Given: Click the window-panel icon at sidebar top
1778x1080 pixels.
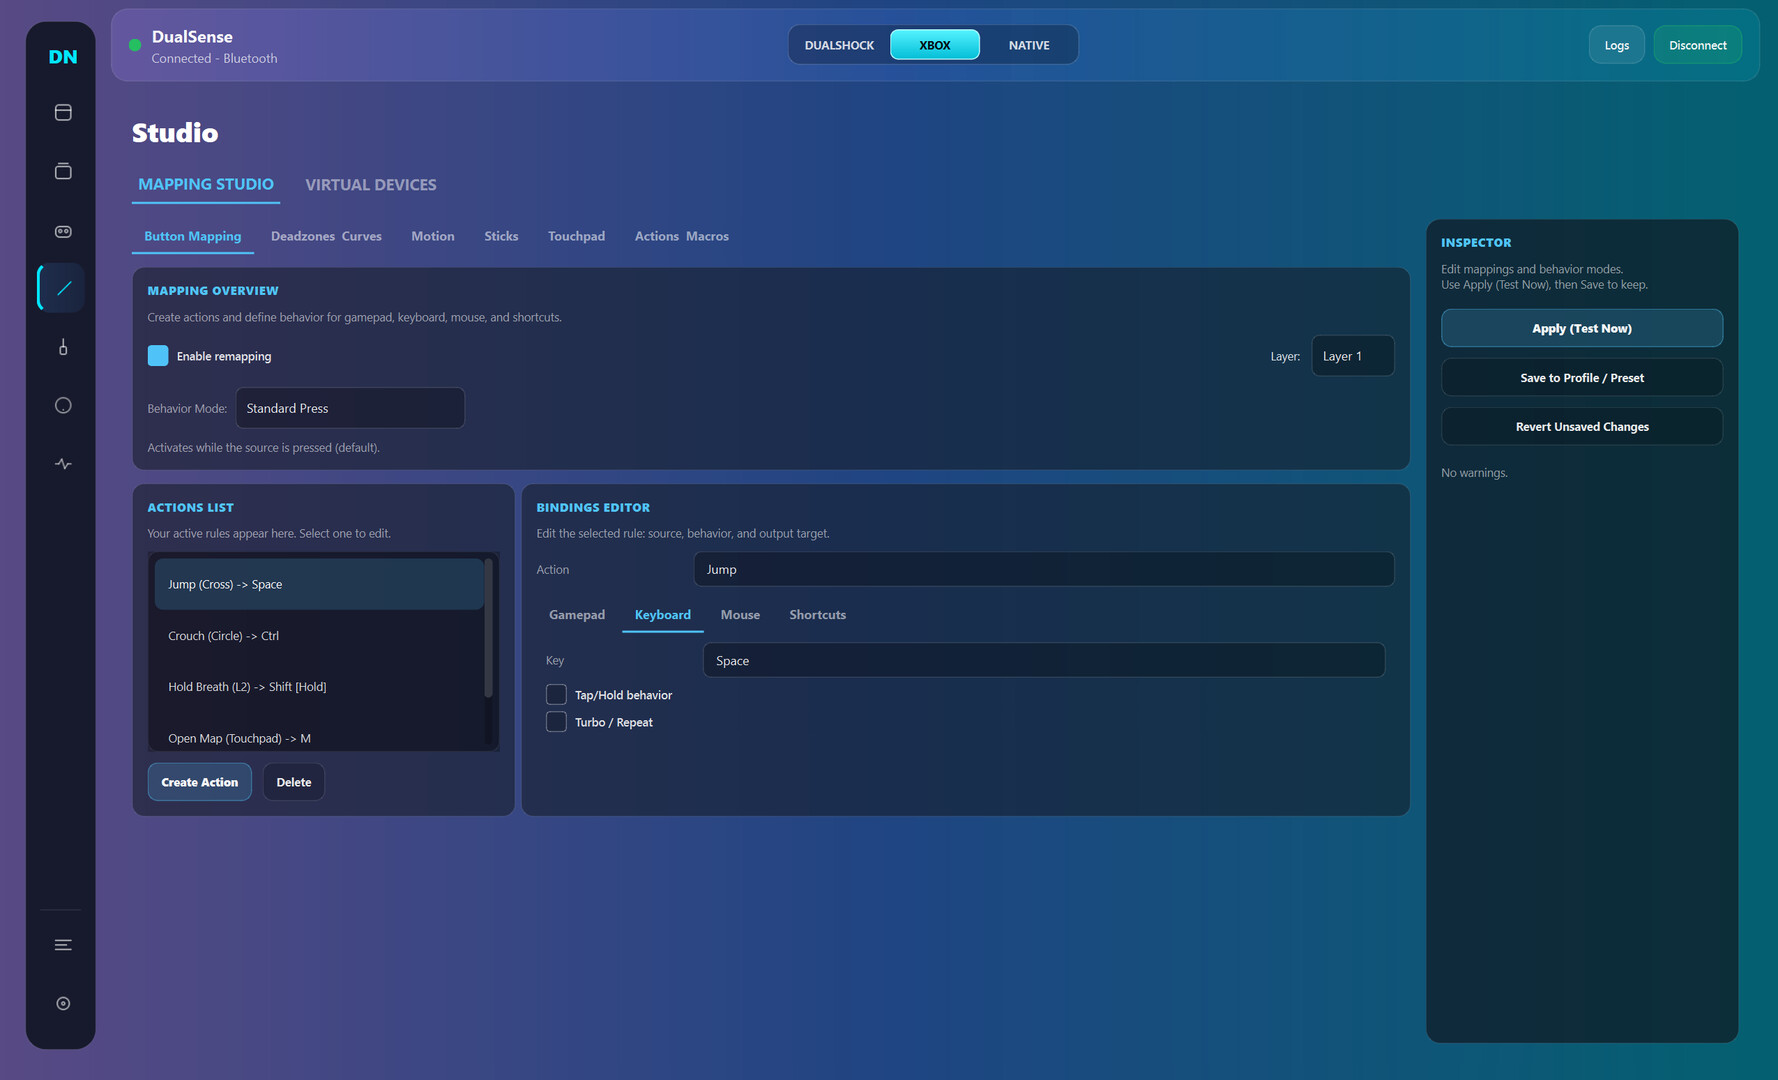Looking at the screenshot, I should (x=63, y=113).
